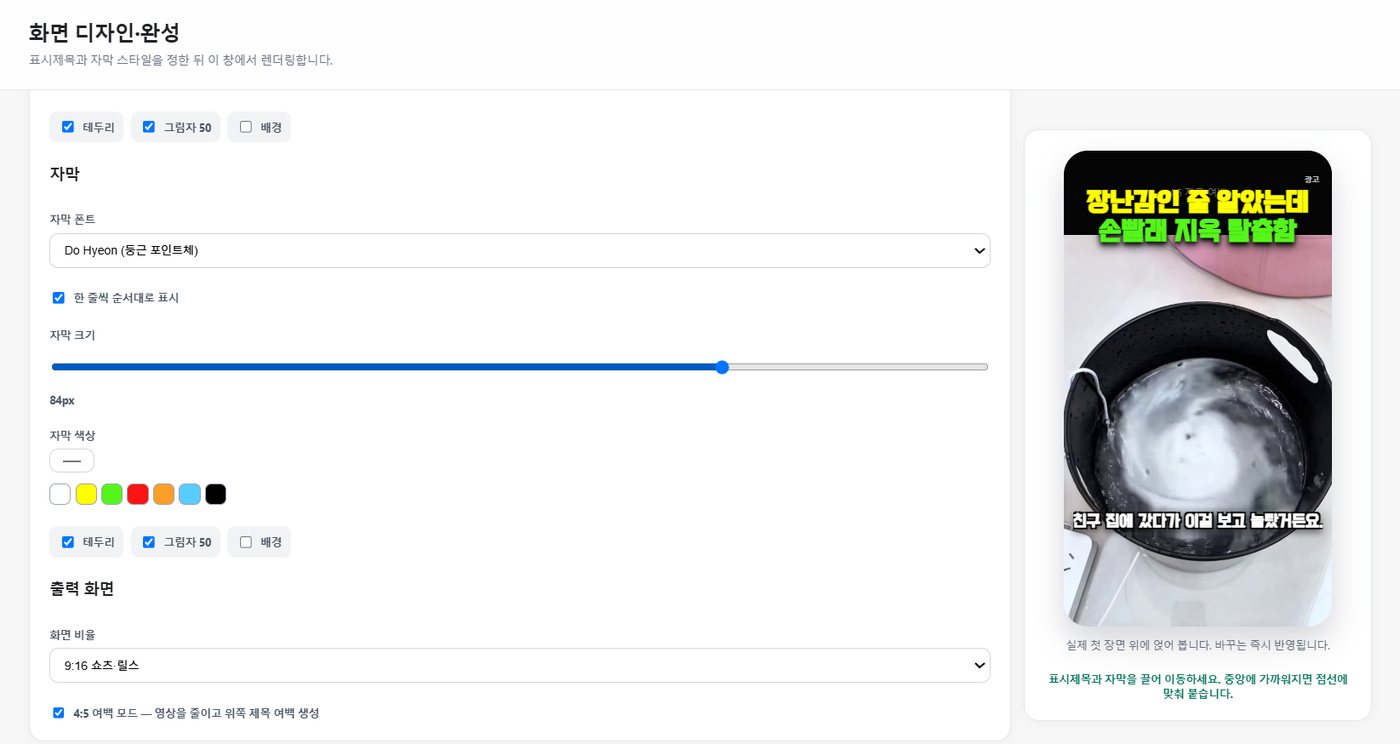The image size is (1400, 744).
Task: Enable the subtitle 배경 checkbox
Action: (246, 542)
